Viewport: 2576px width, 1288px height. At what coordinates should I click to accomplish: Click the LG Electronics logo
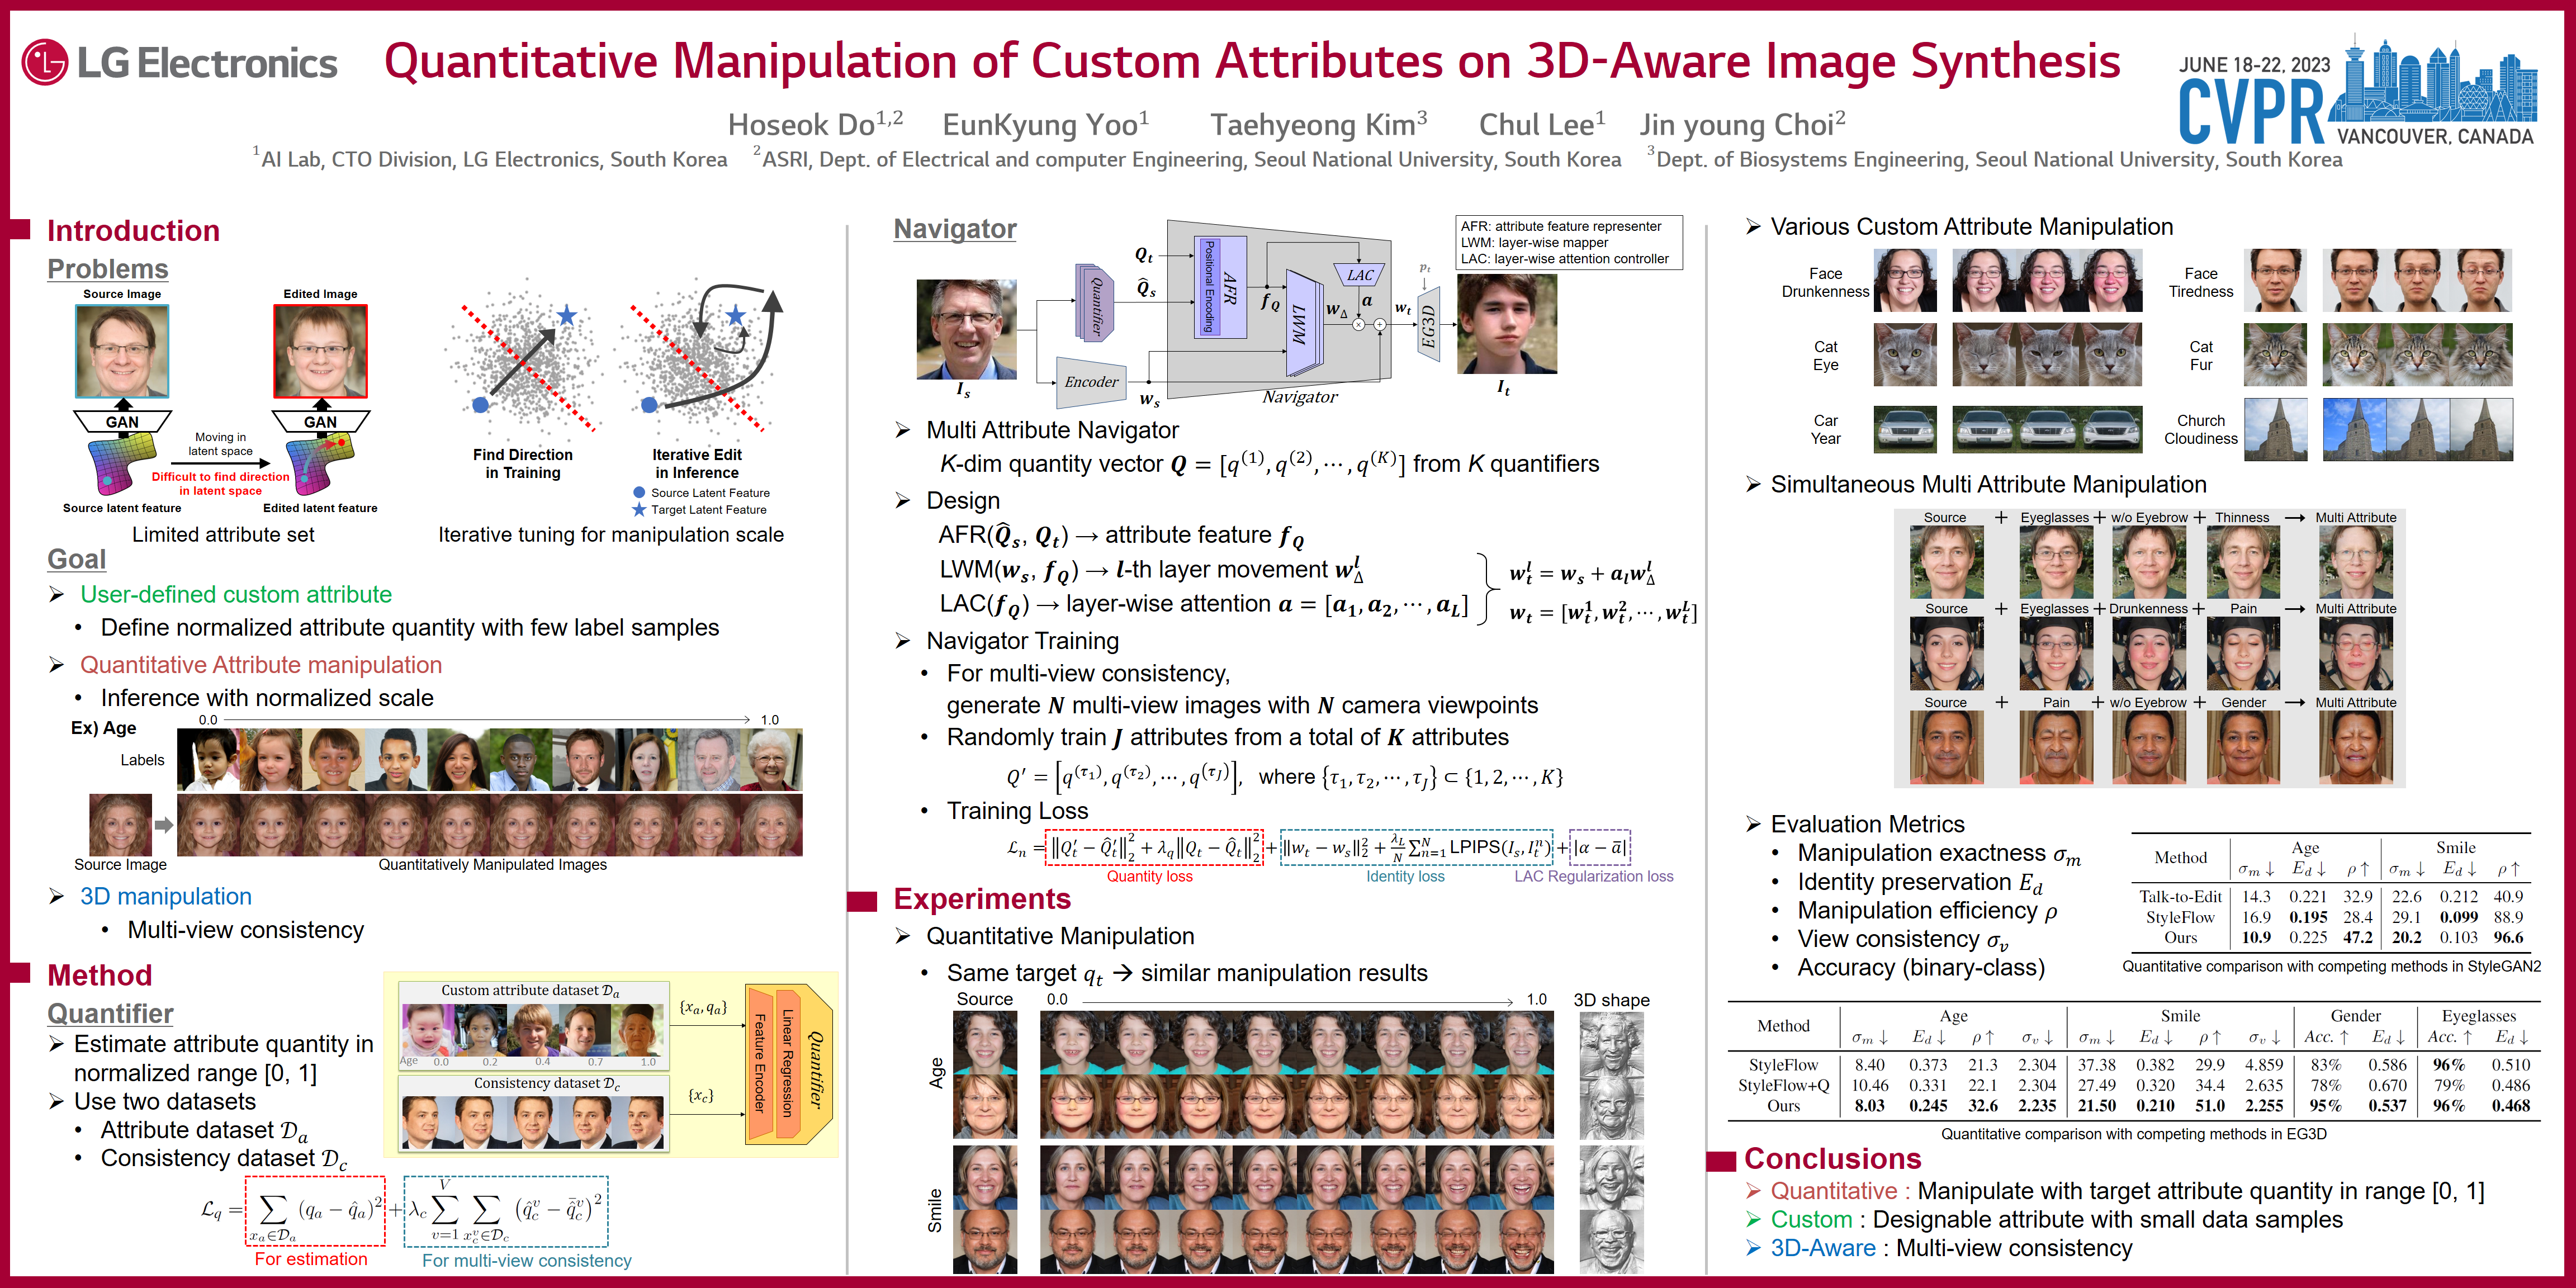(x=180, y=62)
